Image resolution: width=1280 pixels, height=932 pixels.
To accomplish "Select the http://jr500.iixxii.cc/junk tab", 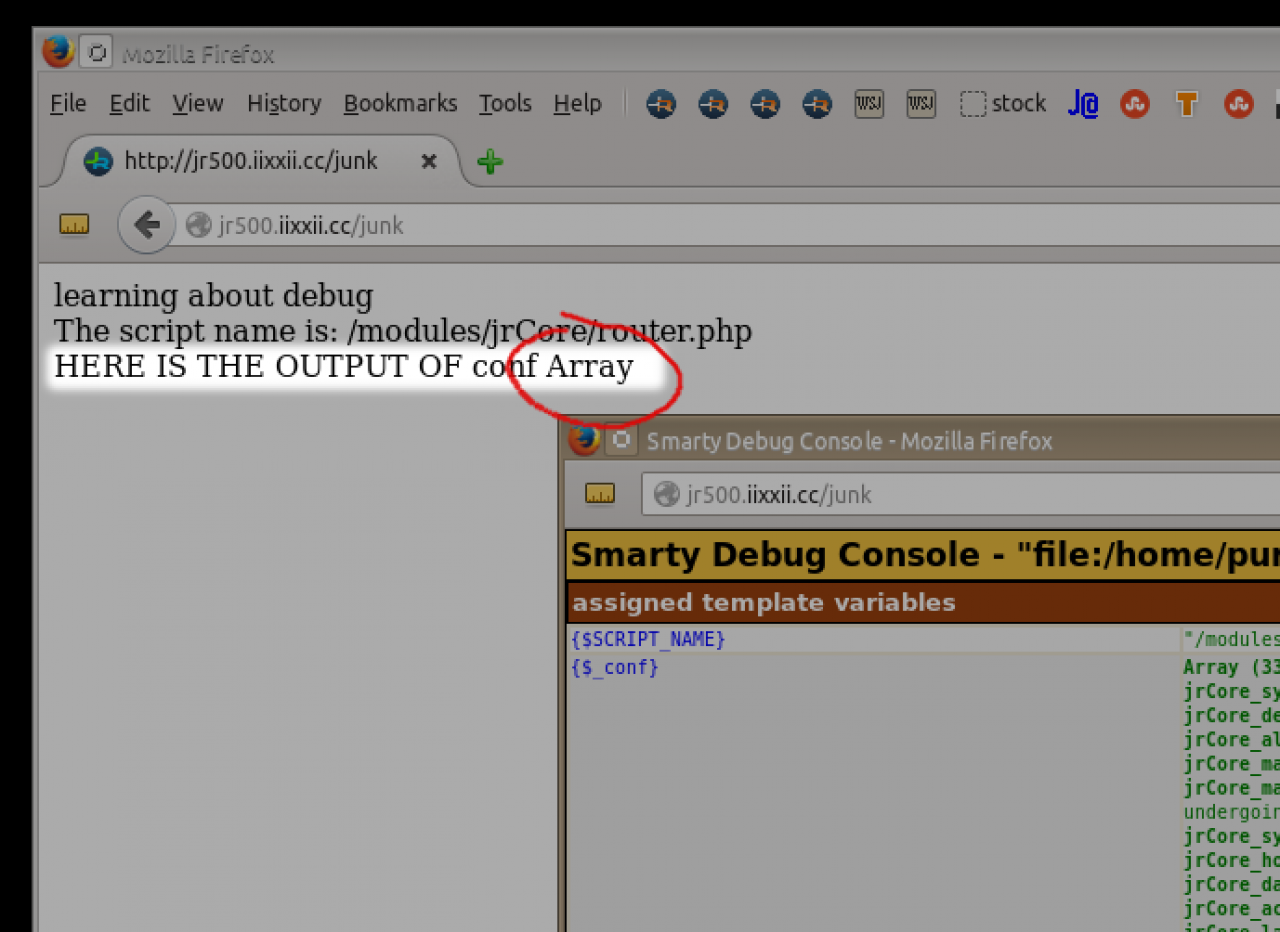I will (x=250, y=161).
